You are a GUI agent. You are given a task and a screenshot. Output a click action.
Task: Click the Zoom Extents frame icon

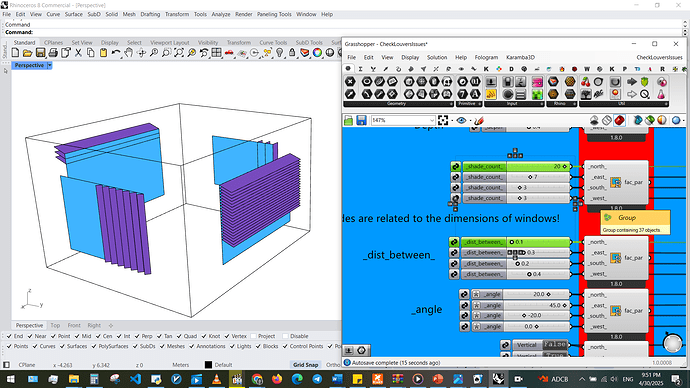pyautogui.click(x=443, y=120)
